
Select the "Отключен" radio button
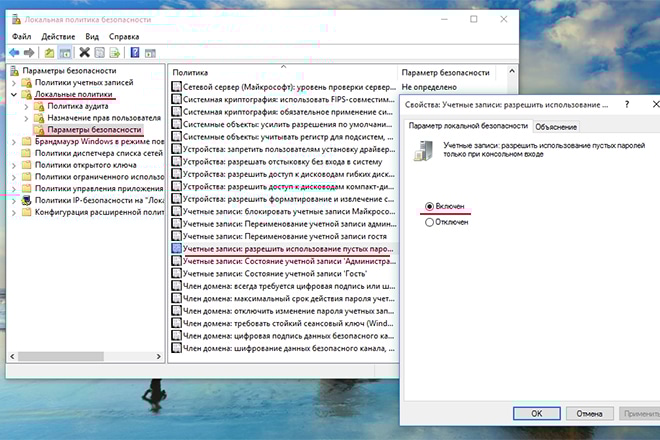point(429,222)
